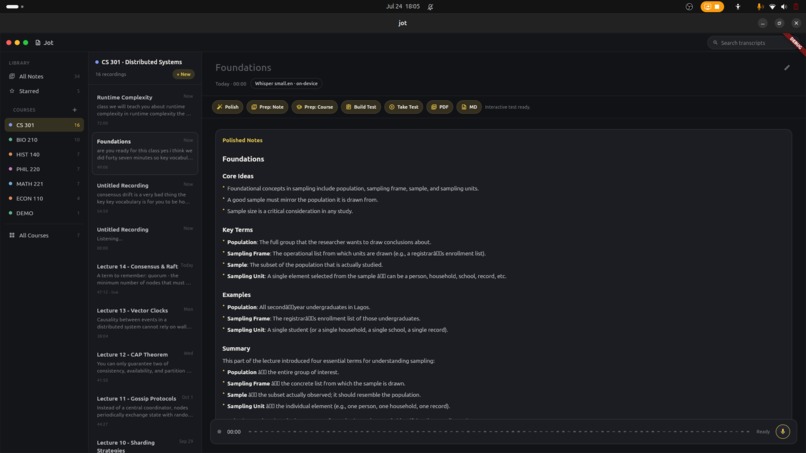
Task: Open Lecture 12 - CAP Theorem
Action: pyautogui.click(x=145, y=367)
